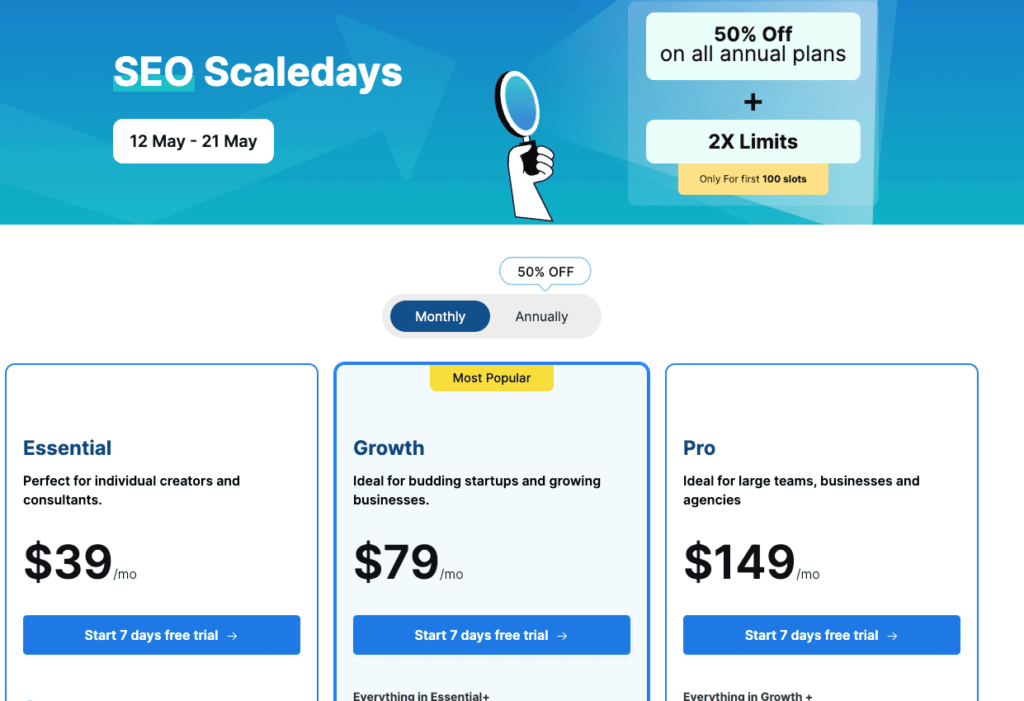
Task: Select the 50% Off on all annual plans box
Action: [x=753, y=46]
